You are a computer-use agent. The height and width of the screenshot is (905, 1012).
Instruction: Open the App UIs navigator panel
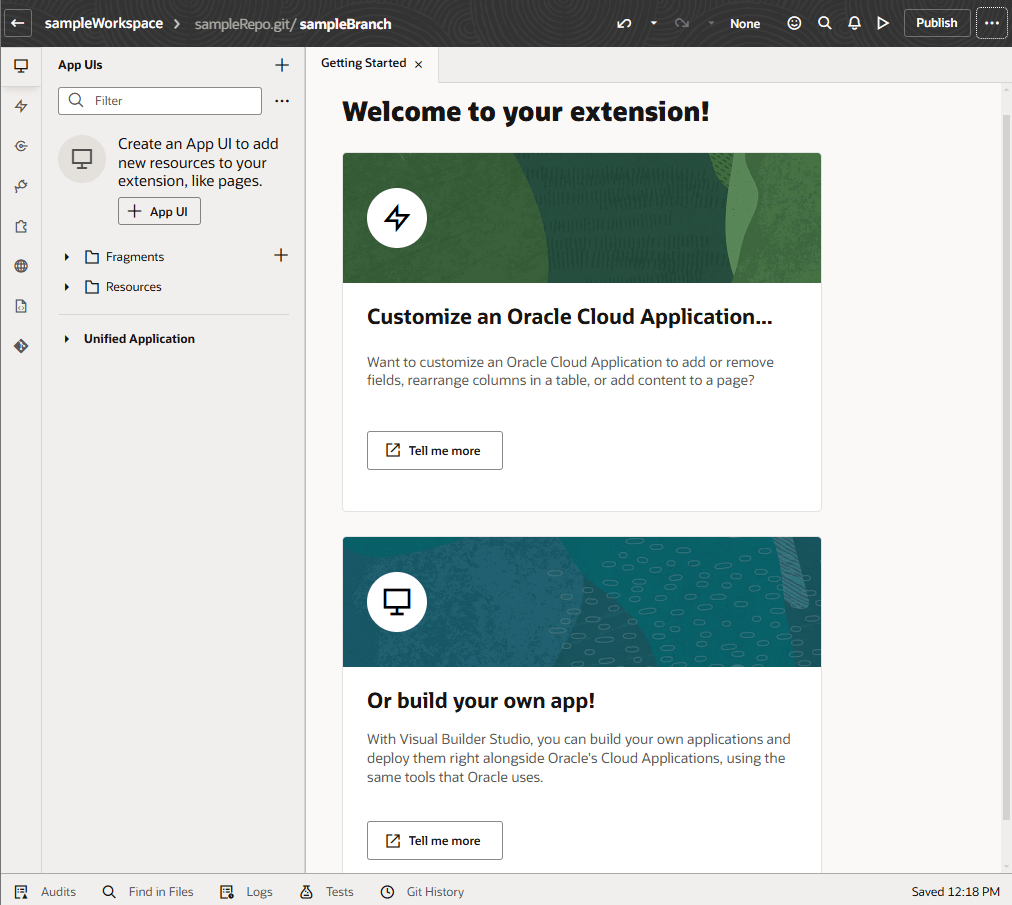point(21,65)
